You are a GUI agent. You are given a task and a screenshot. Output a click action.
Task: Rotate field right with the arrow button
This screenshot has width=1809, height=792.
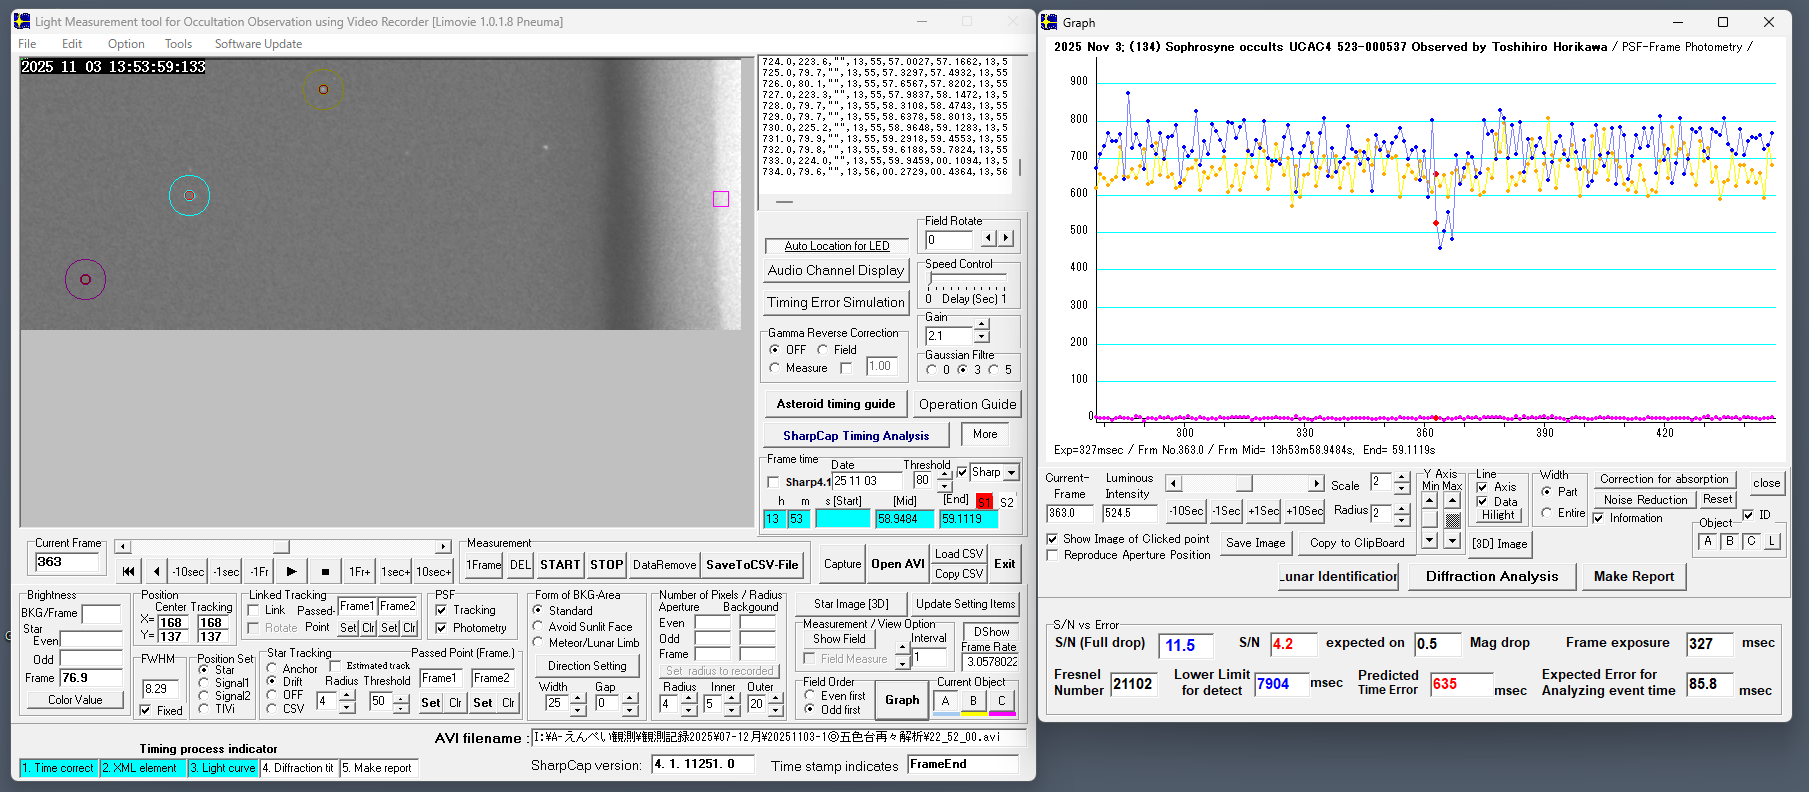coord(1006,239)
